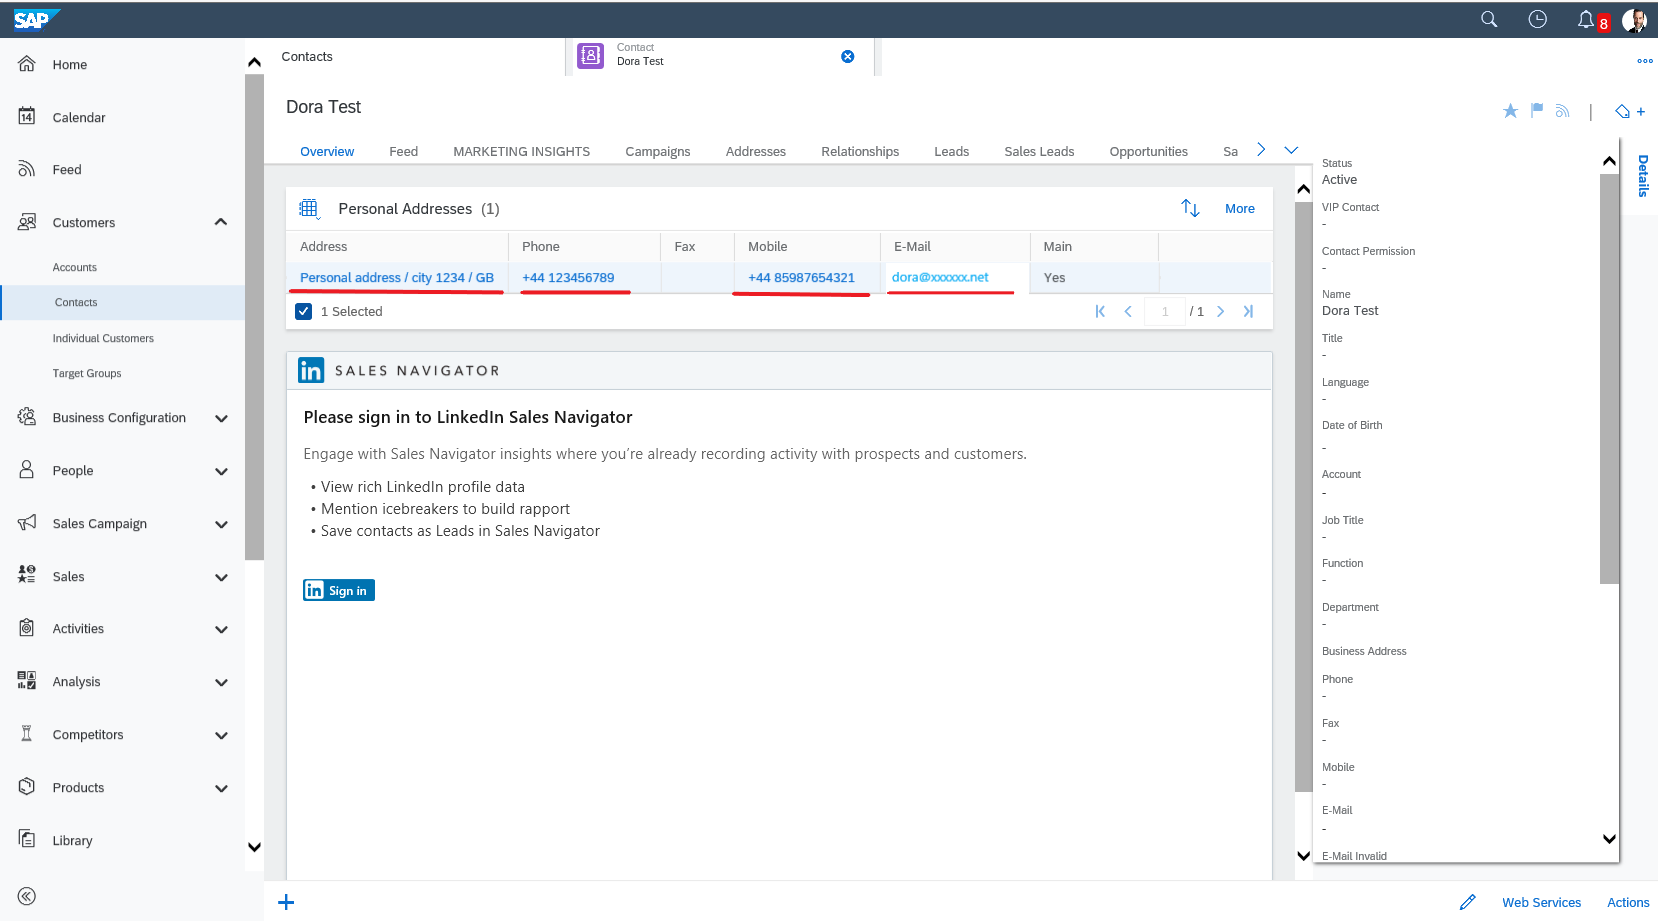1658x921 pixels.
Task: Collapse the Customers menu section
Action: [x=221, y=222]
